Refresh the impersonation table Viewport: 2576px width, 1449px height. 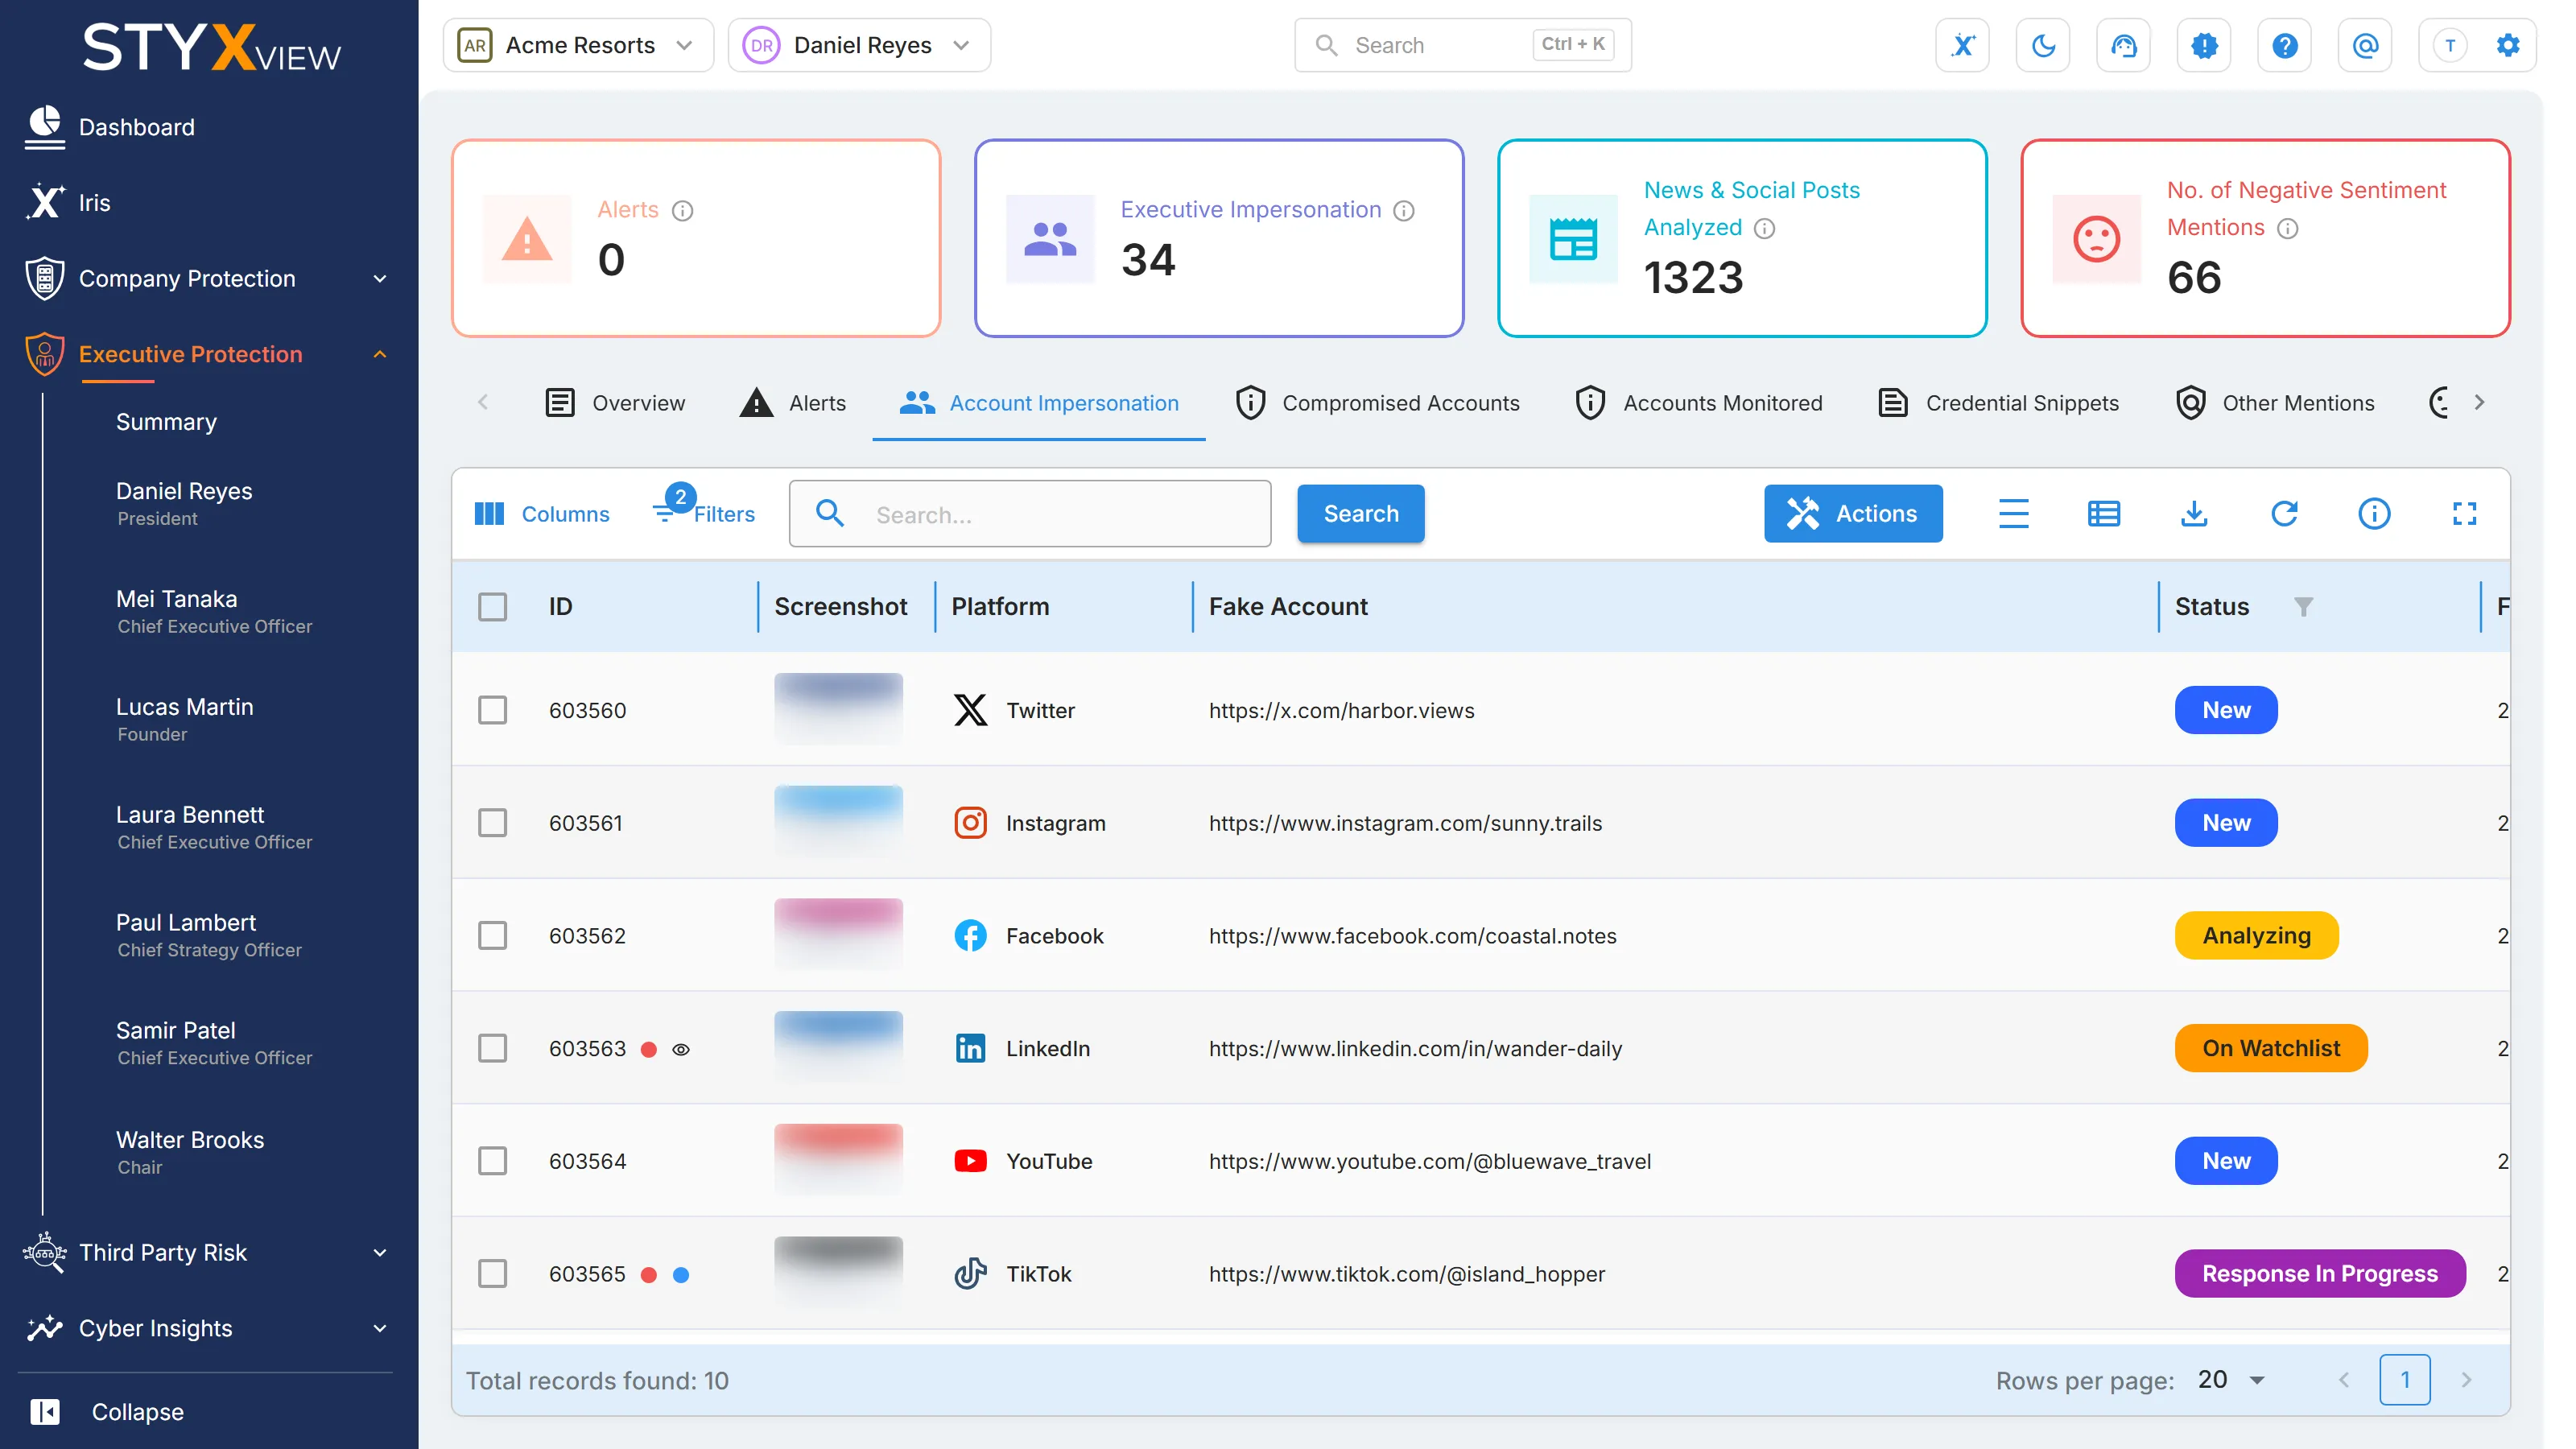tap(2284, 514)
